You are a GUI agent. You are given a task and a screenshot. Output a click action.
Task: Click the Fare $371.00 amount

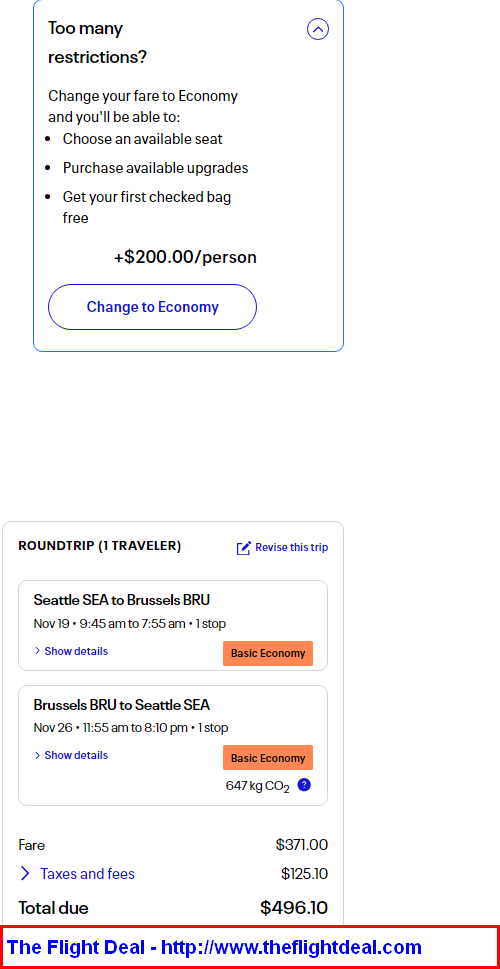pyautogui.click(x=302, y=845)
